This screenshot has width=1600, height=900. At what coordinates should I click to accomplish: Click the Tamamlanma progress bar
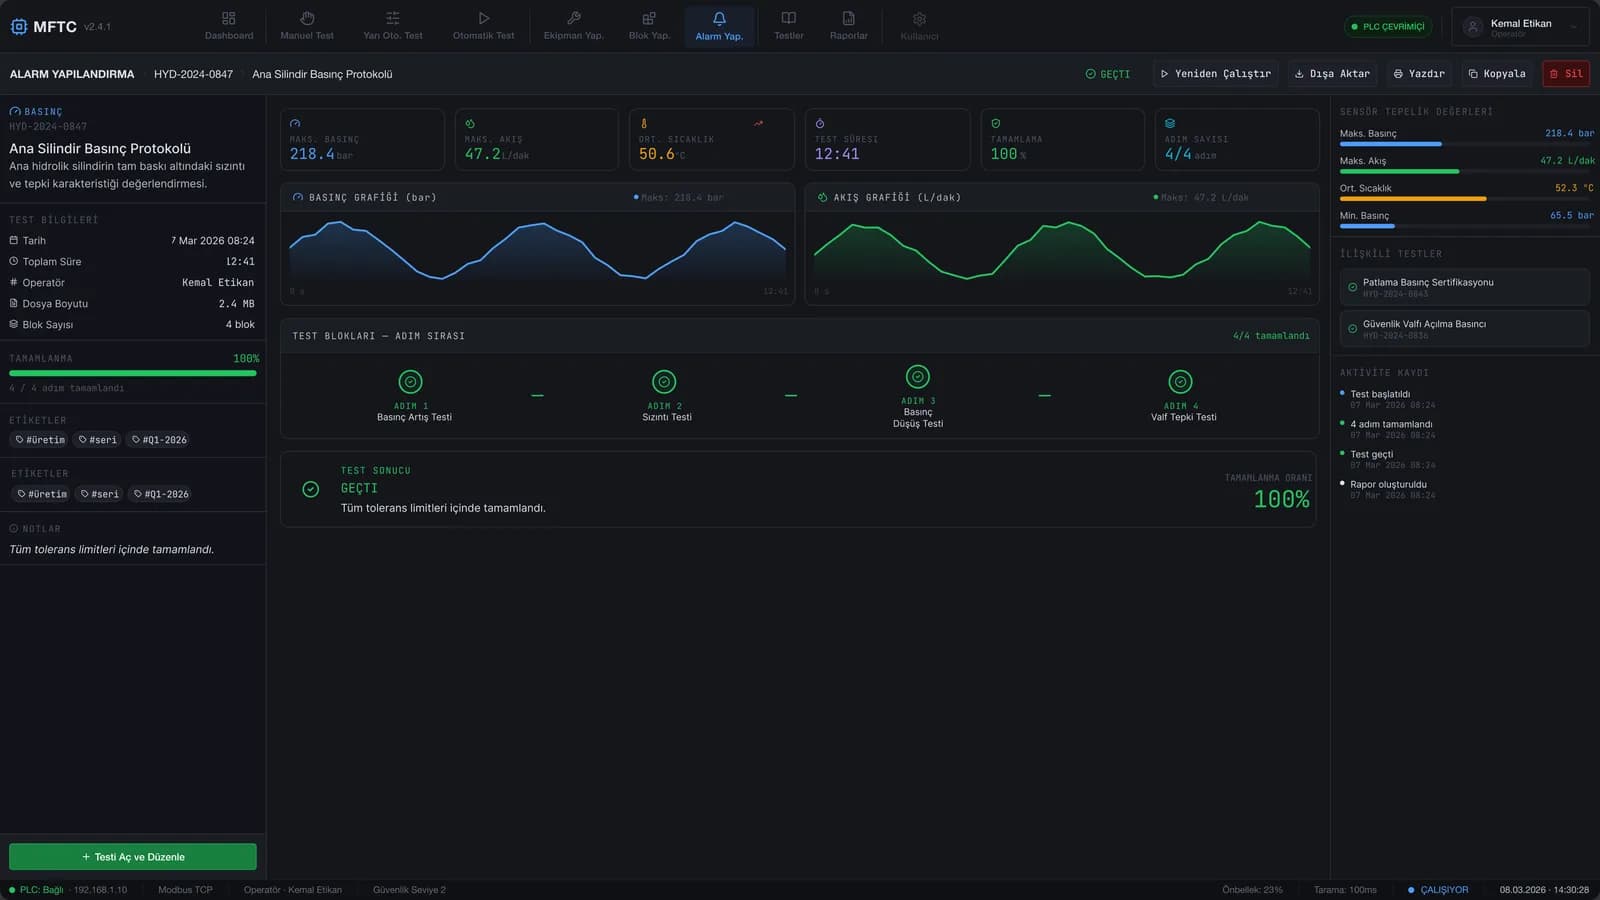(133, 373)
